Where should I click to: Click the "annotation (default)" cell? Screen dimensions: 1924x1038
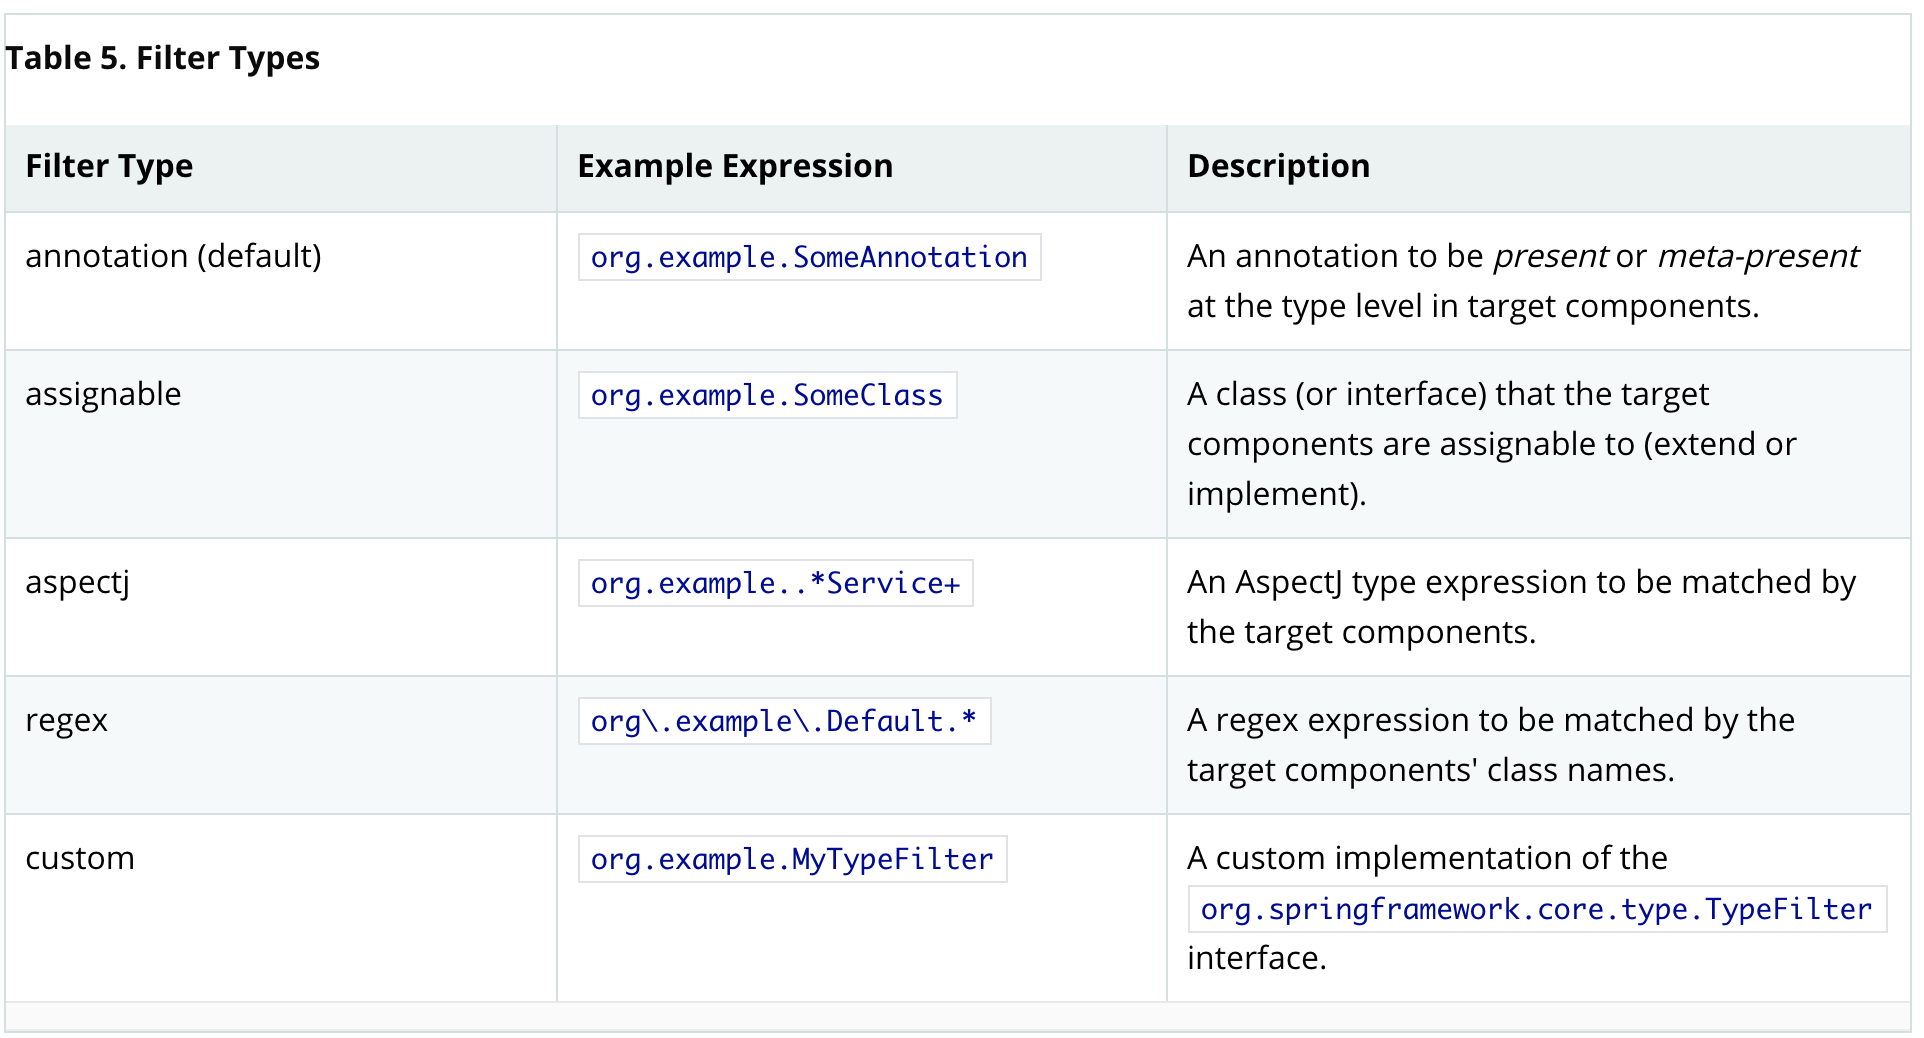click(173, 257)
